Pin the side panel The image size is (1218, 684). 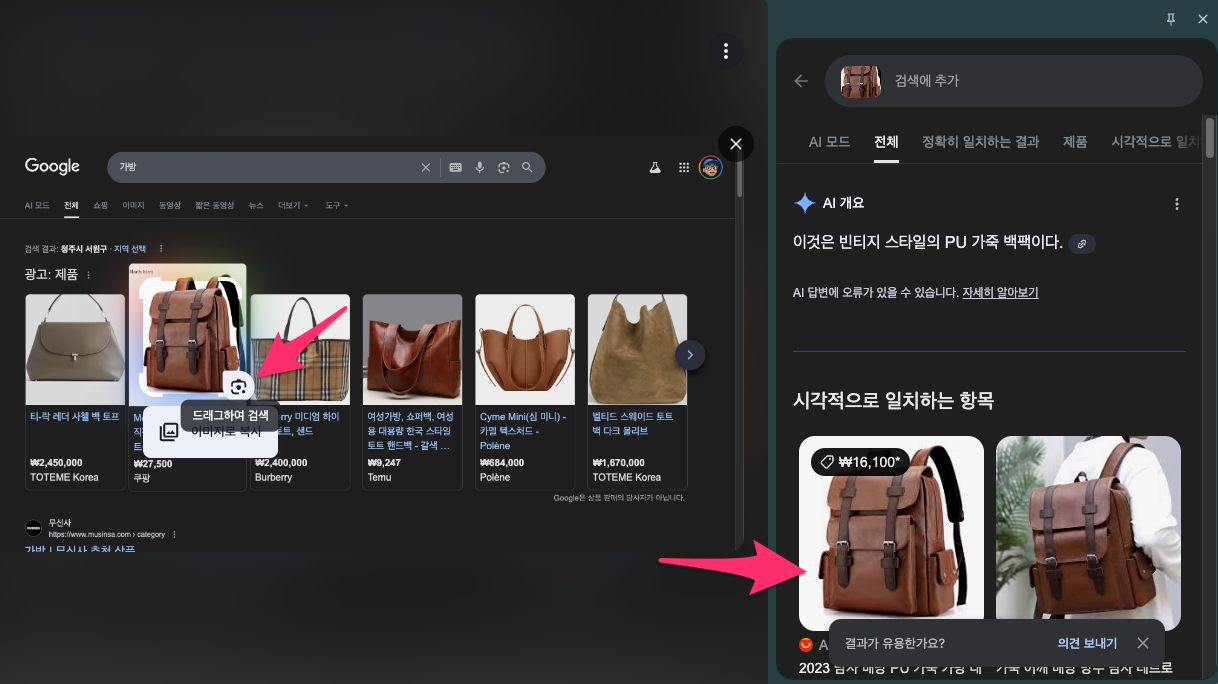(x=1172, y=19)
